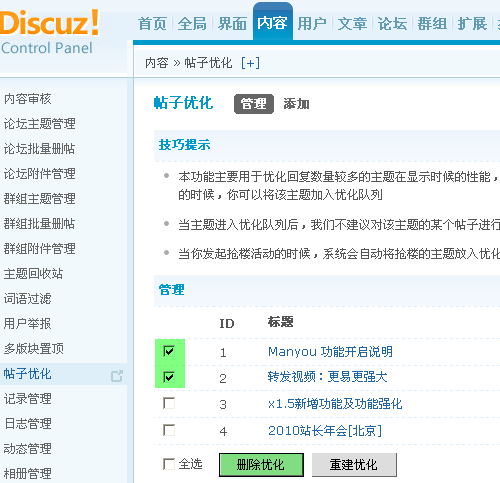This screenshot has width=500, height=483.
Task: Check the 2010站长年会[北京] row checkbox
Action: coord(169,430)
